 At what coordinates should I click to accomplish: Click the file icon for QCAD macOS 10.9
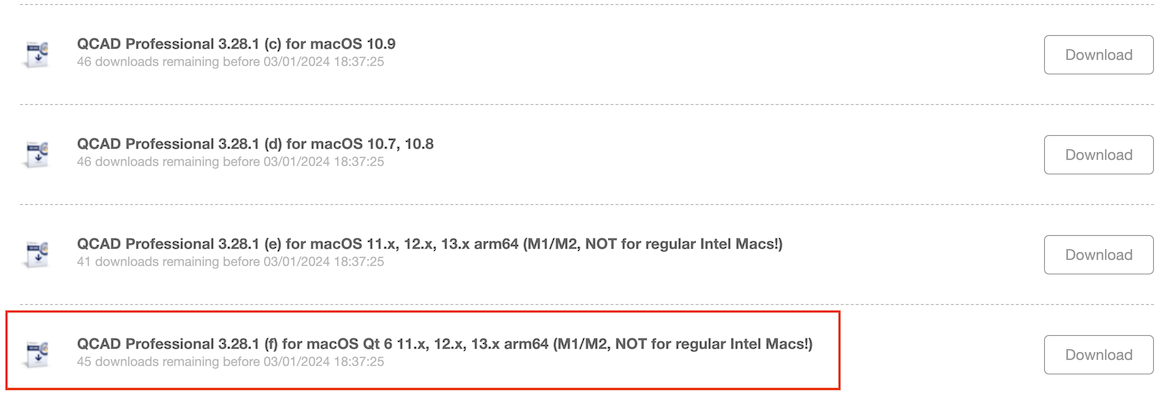point(37,54)
